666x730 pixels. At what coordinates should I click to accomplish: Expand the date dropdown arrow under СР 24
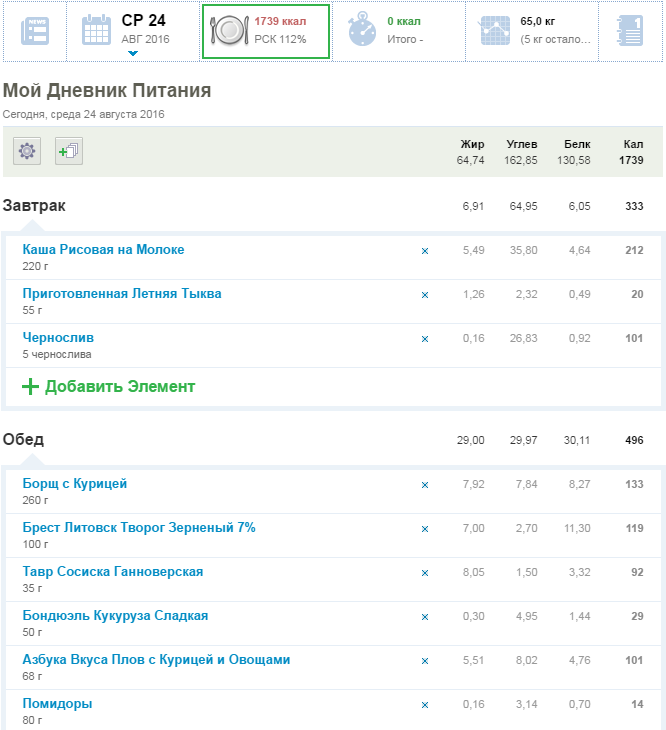pos(133,54)
